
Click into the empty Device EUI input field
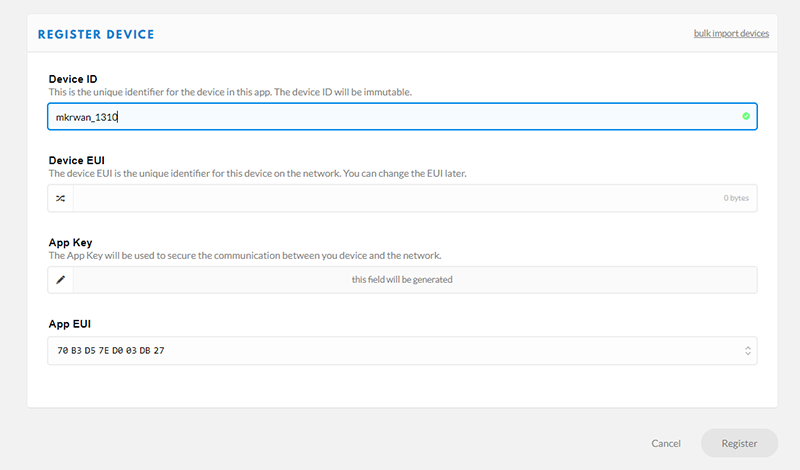pos(390,198)
